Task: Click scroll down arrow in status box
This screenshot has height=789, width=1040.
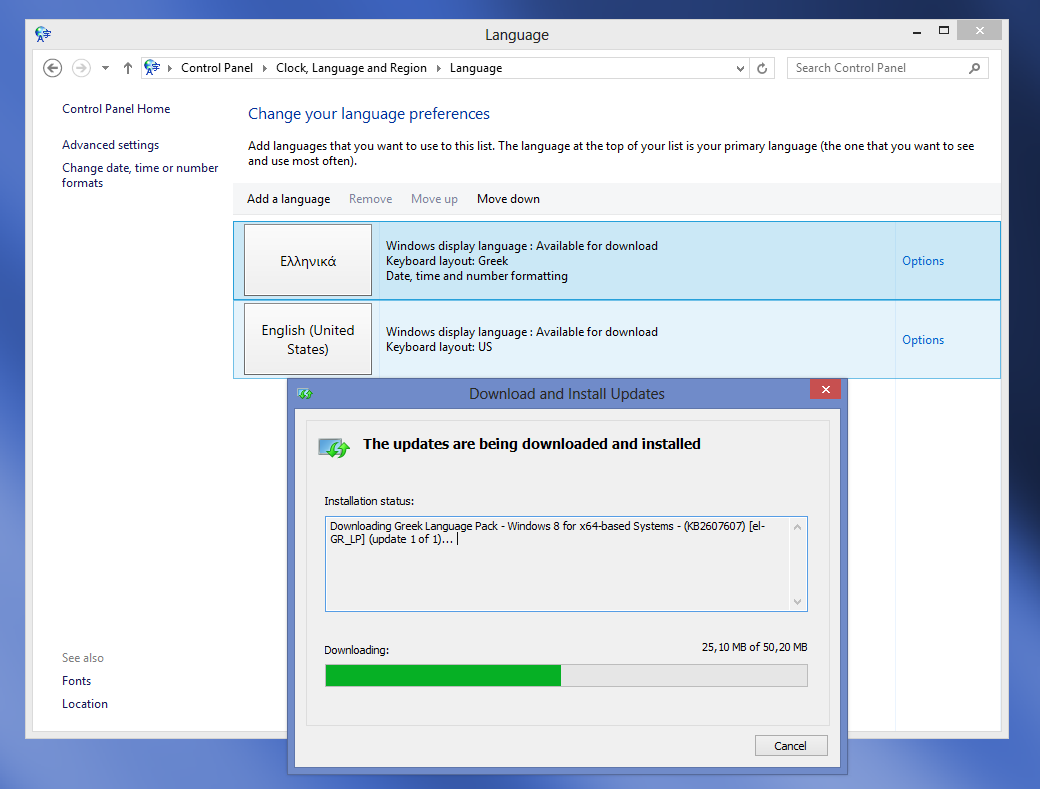Action: [x=797, y=602]
